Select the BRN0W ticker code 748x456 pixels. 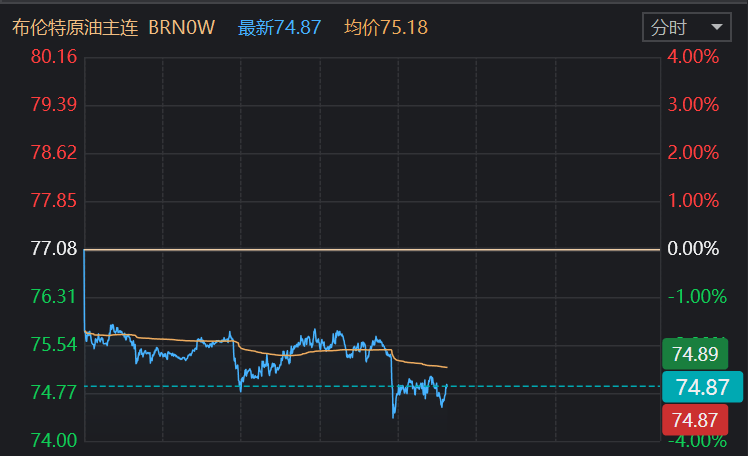(181, 28)
